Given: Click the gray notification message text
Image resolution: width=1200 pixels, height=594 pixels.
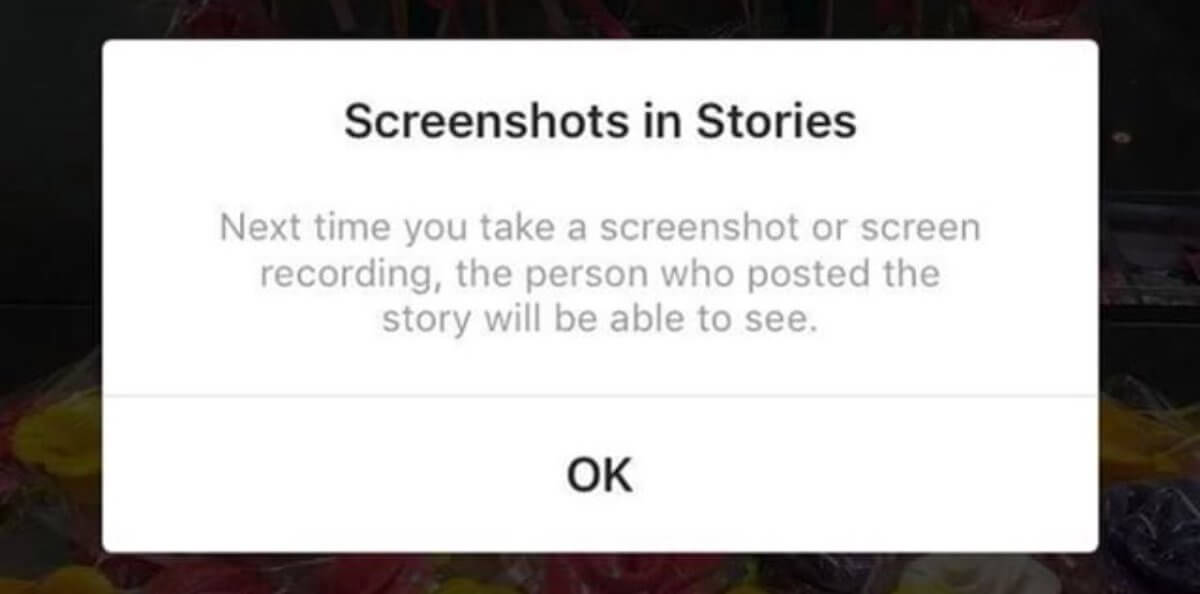Looking at the screenshot, I should coord(600,275).
